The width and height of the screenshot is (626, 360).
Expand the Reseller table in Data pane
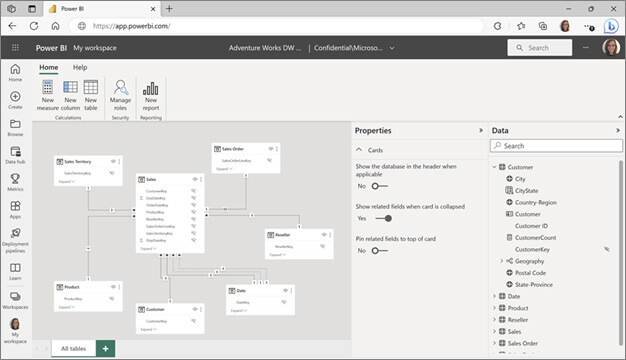(494, 320)
